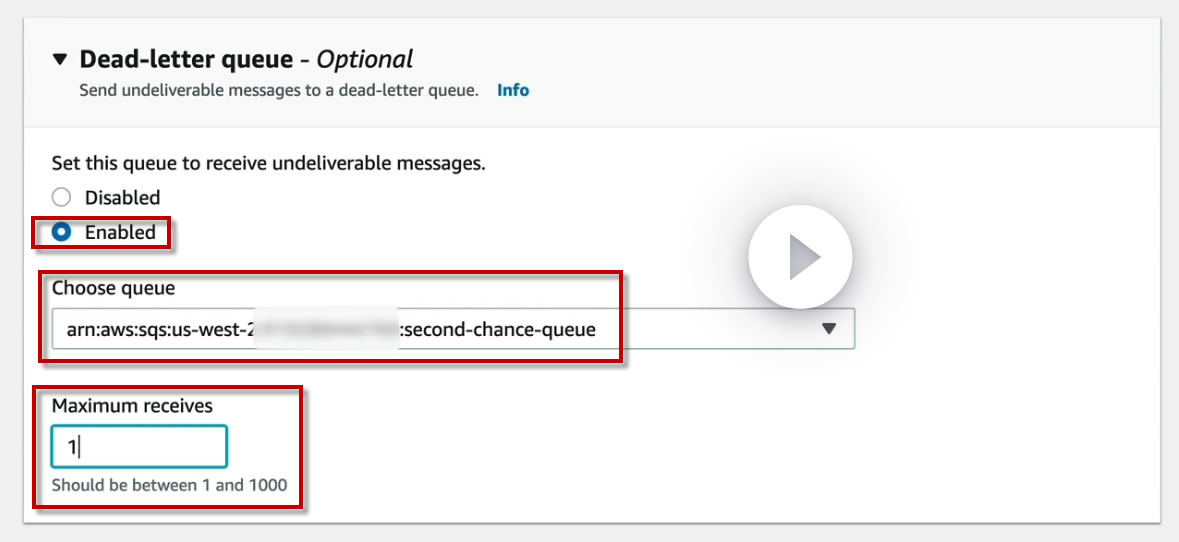Screen dimensions: 1179x542
Task: Open the Choose queue dropdown arrow
Action: [828, 328]
